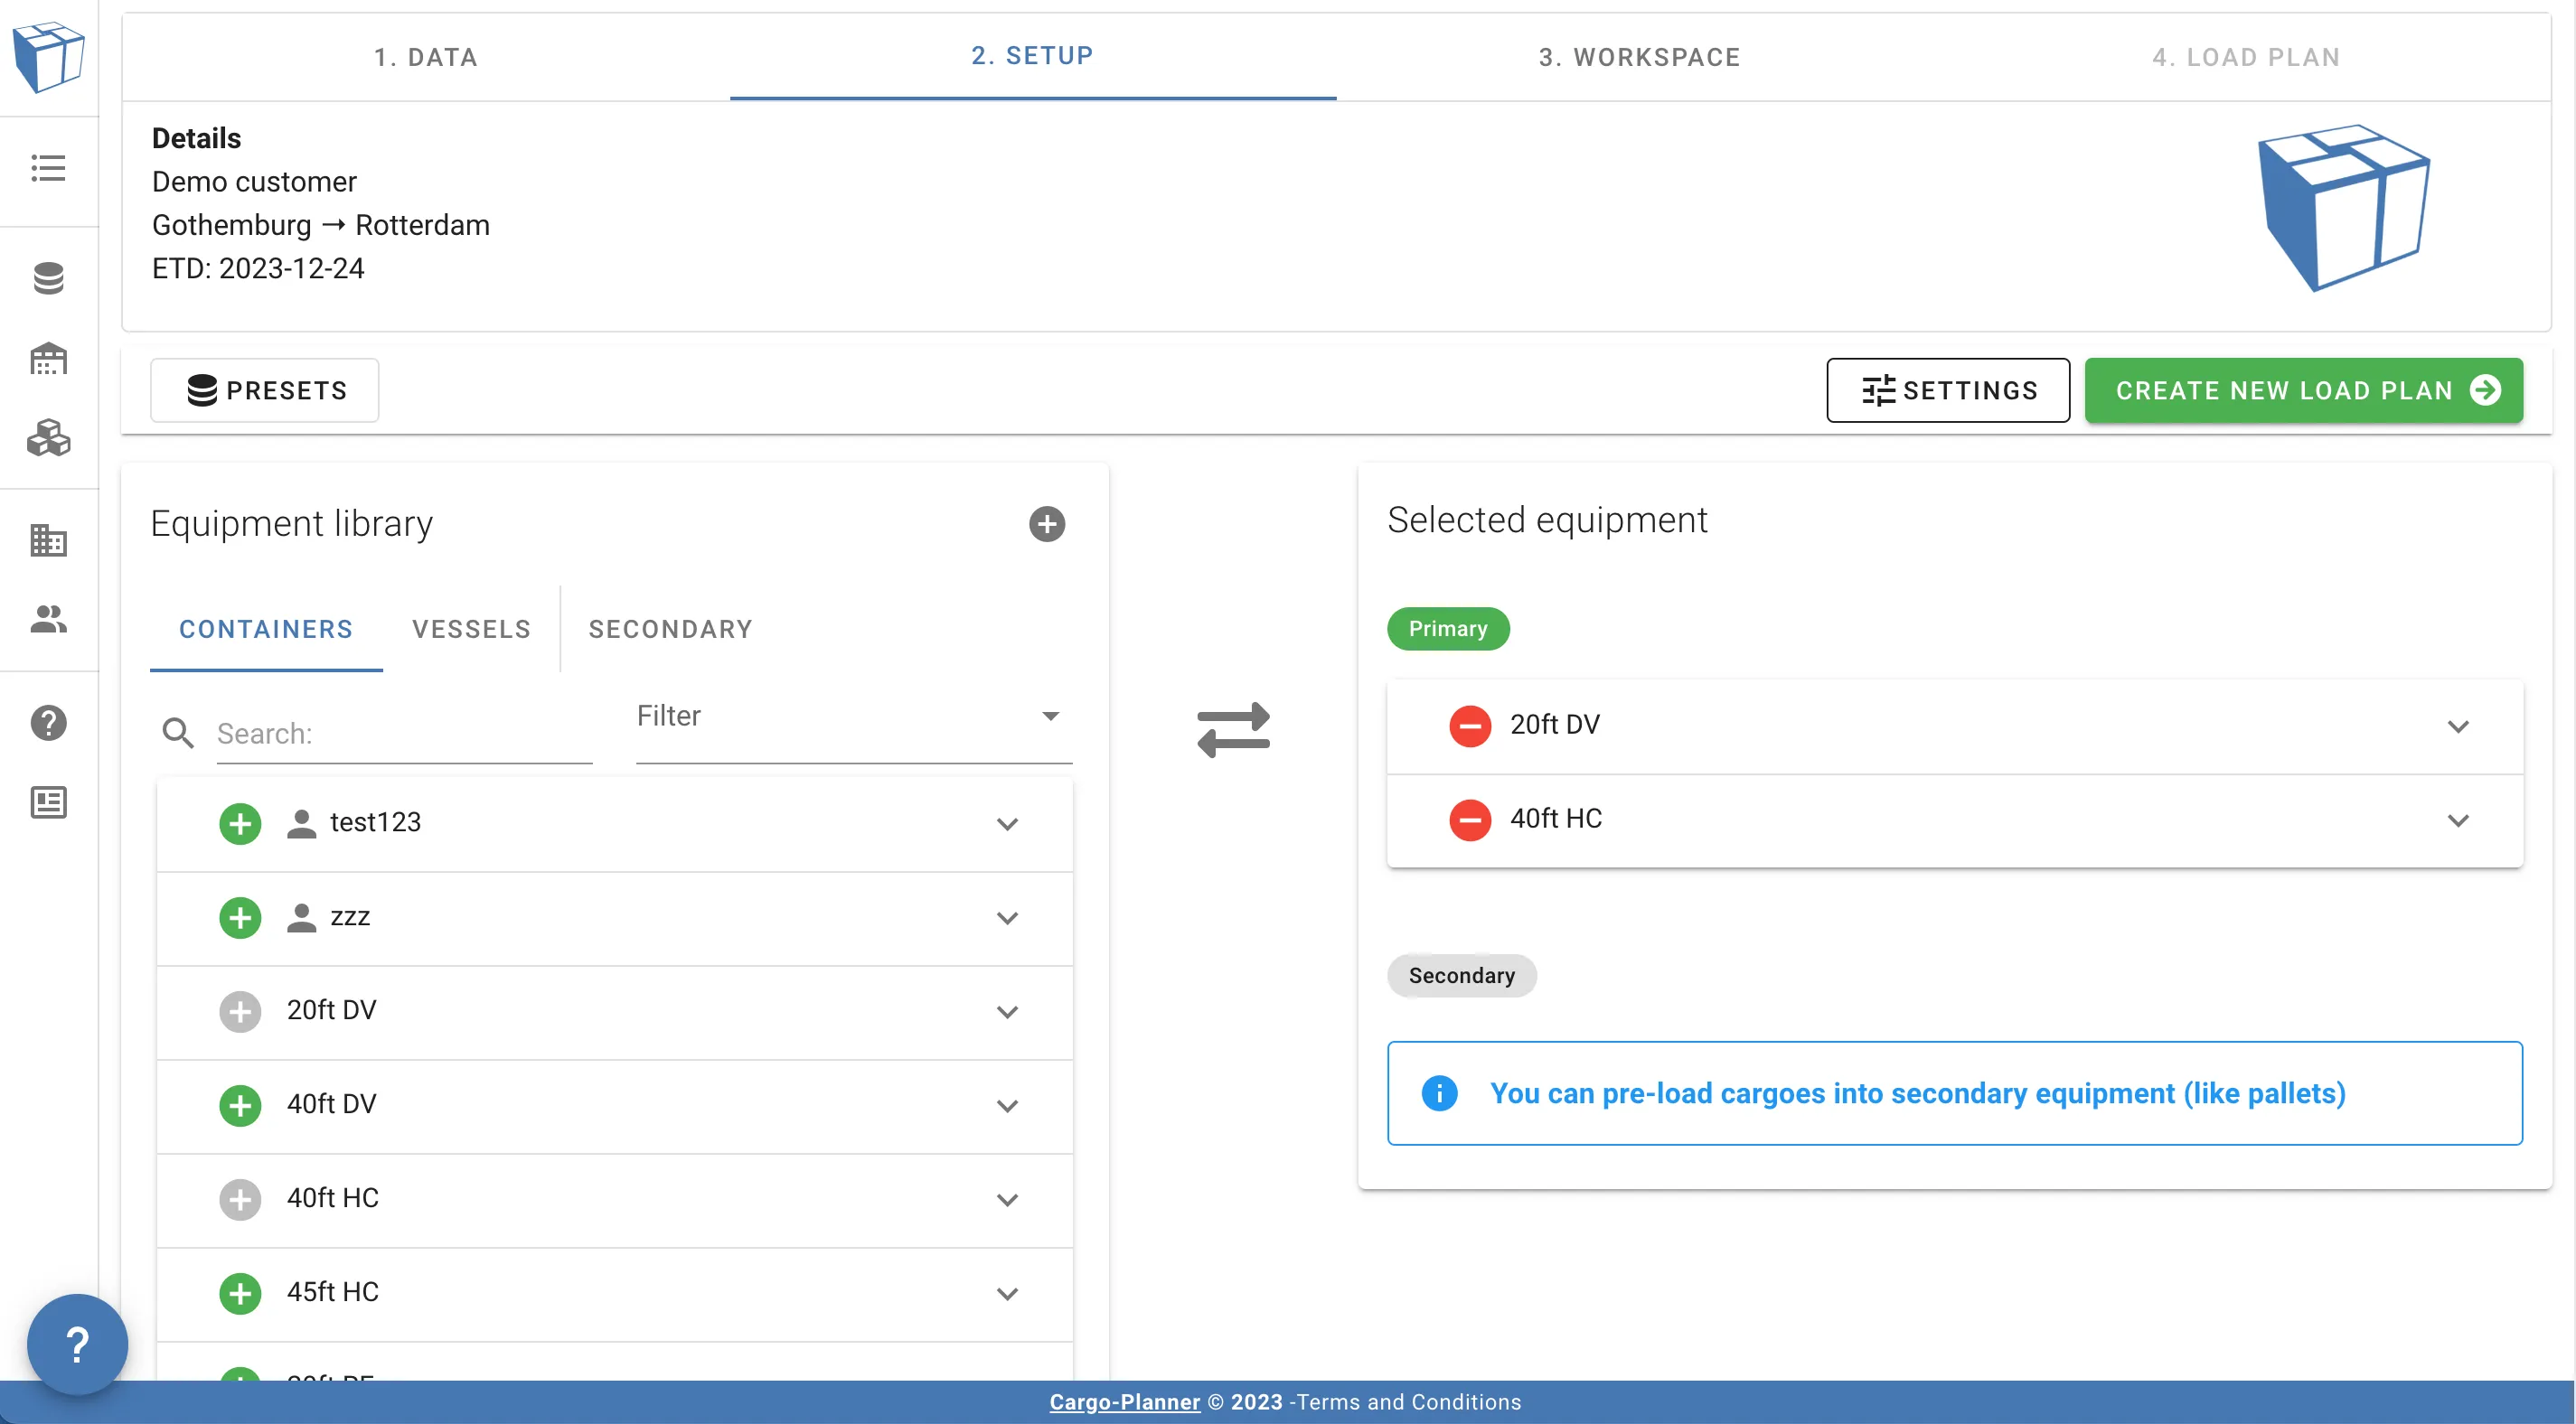This screenshot has width=2576, height=1424.
Task: Click CREATE NEW LOAD PLAN button
Action: (2302, 390)
